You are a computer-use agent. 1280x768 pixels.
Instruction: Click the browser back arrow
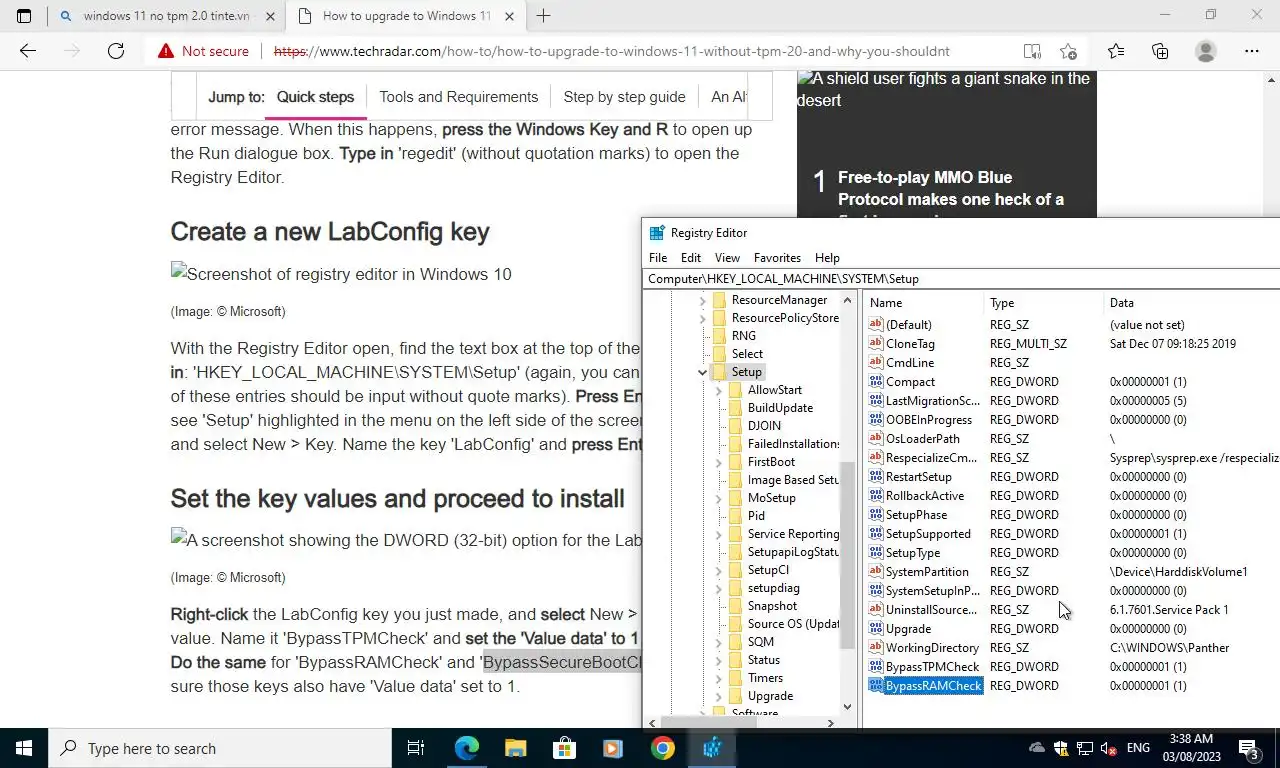(28, 51)
